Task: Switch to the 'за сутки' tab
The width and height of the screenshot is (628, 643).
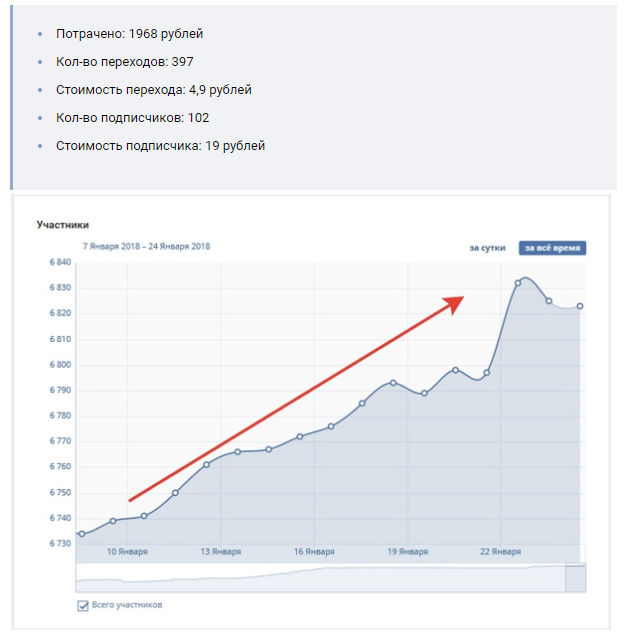Action: click(x=487, y=248)
